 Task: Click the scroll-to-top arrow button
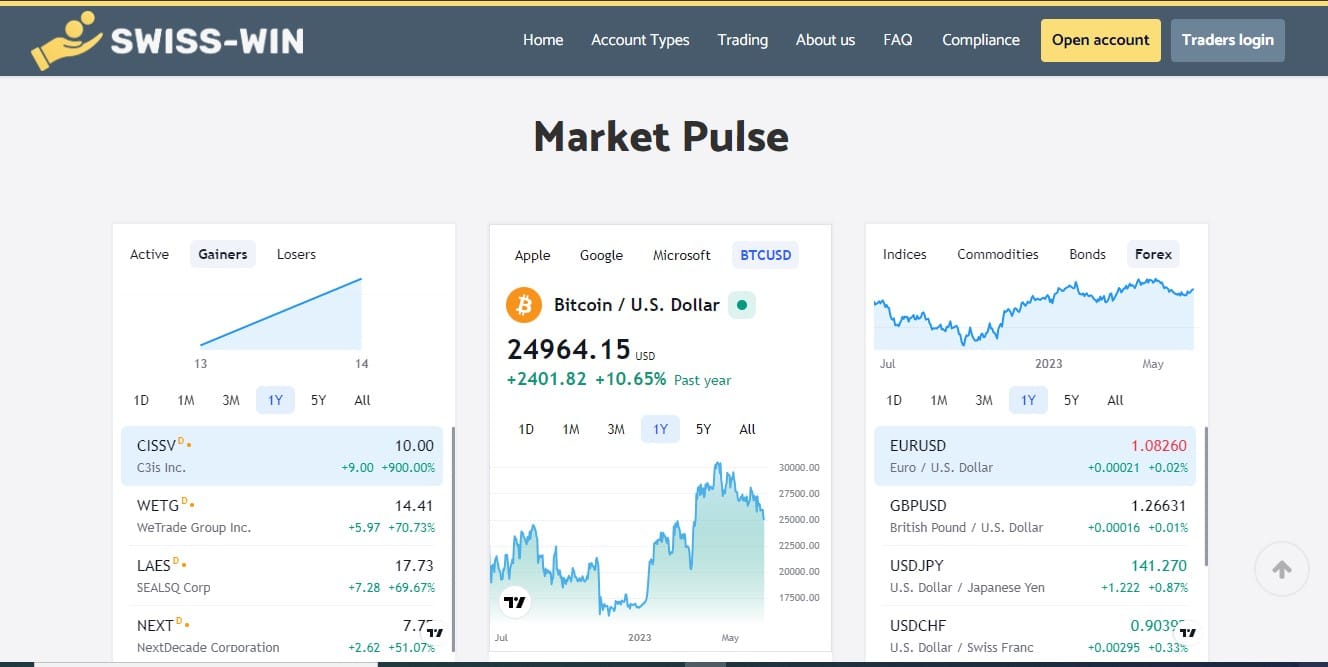click(x=1281, y=569)
